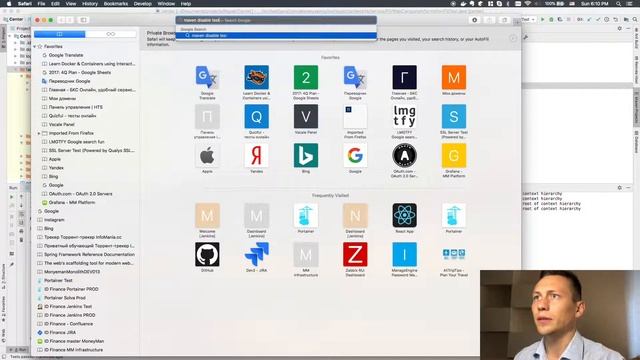Select the highlighted Google search suggestion
Viewport: 640px width, 360px height.
(x=276, y=36)
